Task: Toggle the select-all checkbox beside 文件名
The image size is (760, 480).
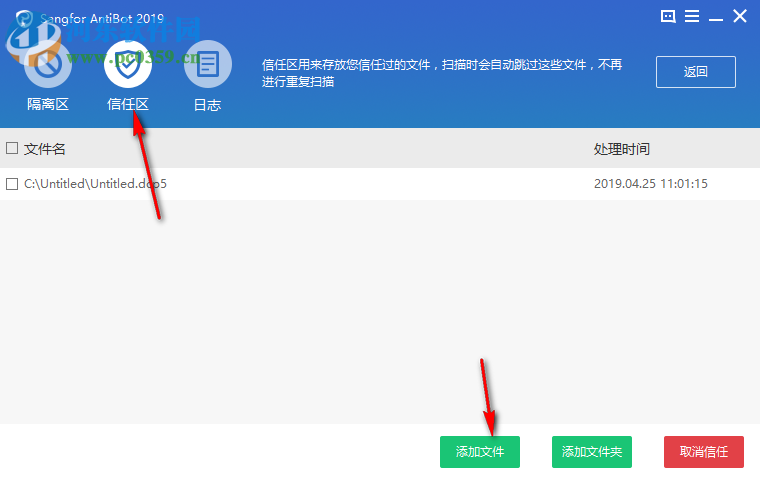Action: [x=12, y=148]
